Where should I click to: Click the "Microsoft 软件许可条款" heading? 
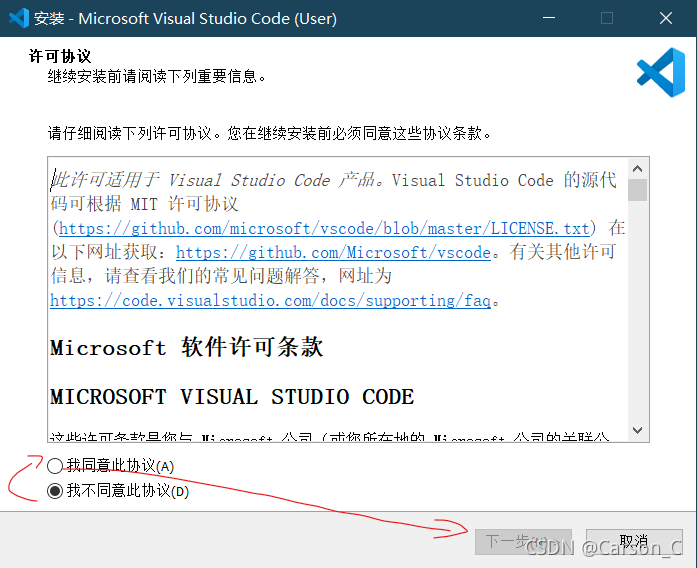point(187,347)
